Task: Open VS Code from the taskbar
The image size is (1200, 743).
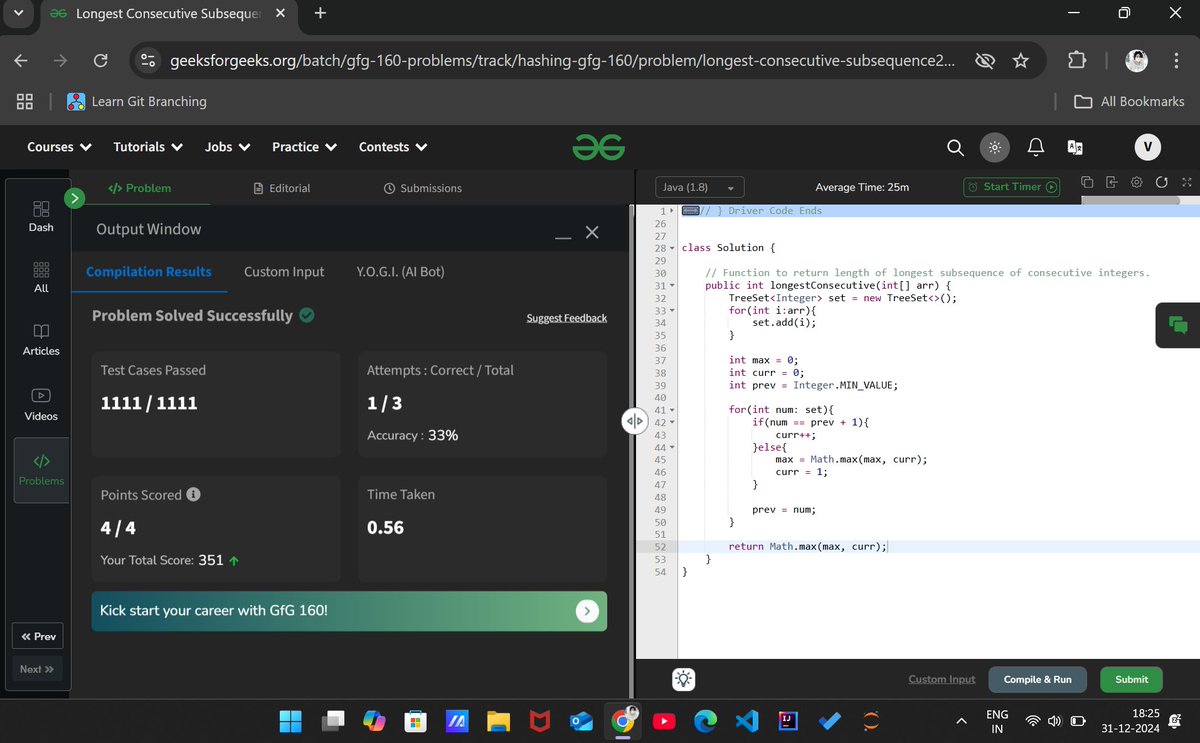Action: coord(745,720)
